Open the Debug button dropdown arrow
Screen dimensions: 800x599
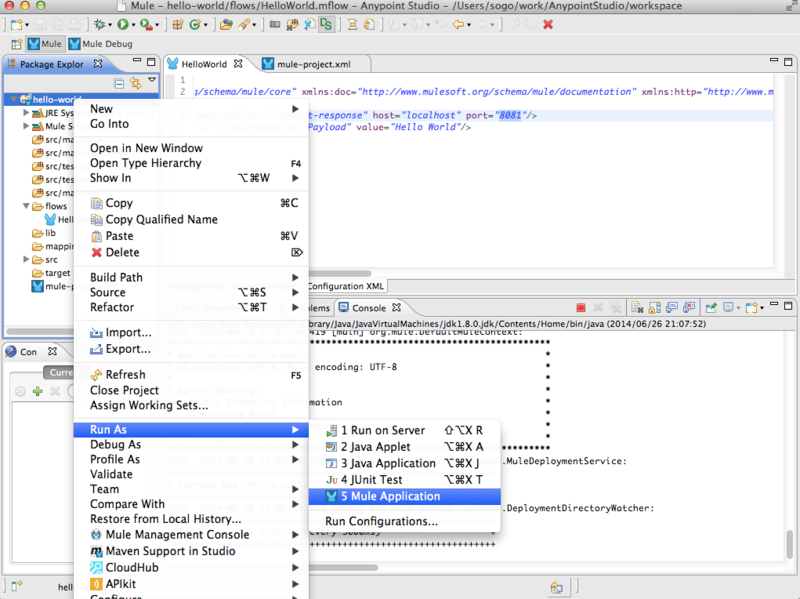(110, 25)
